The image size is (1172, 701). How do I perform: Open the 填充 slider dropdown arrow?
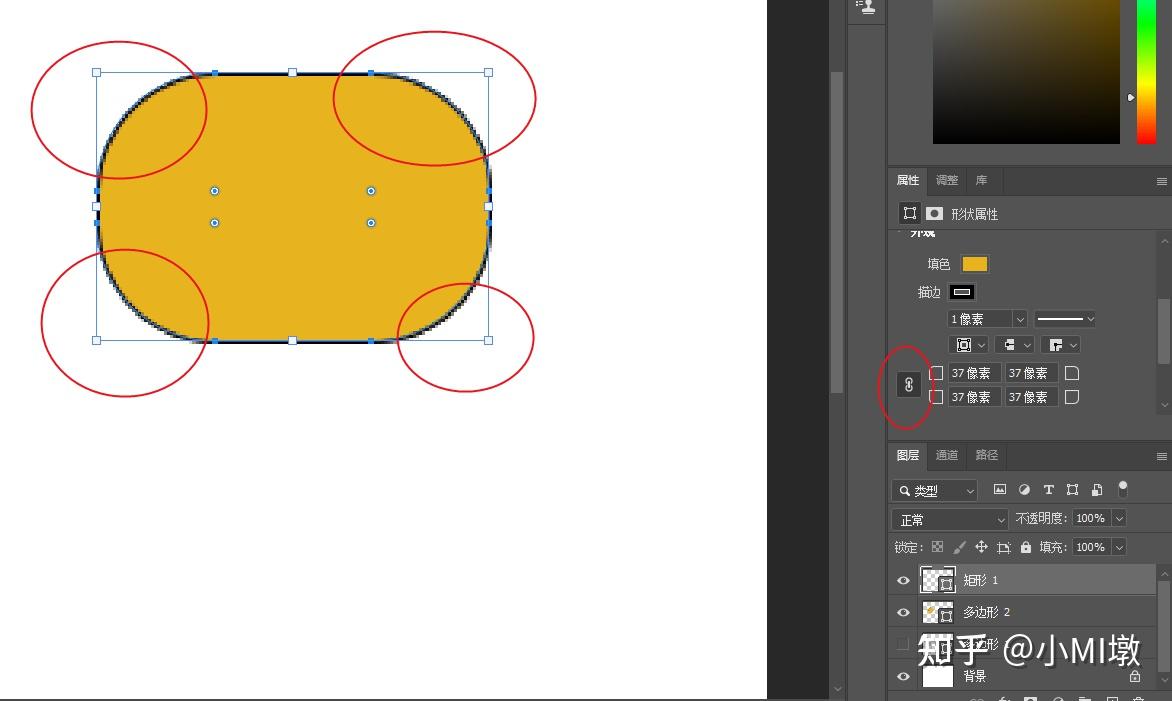1120,548
